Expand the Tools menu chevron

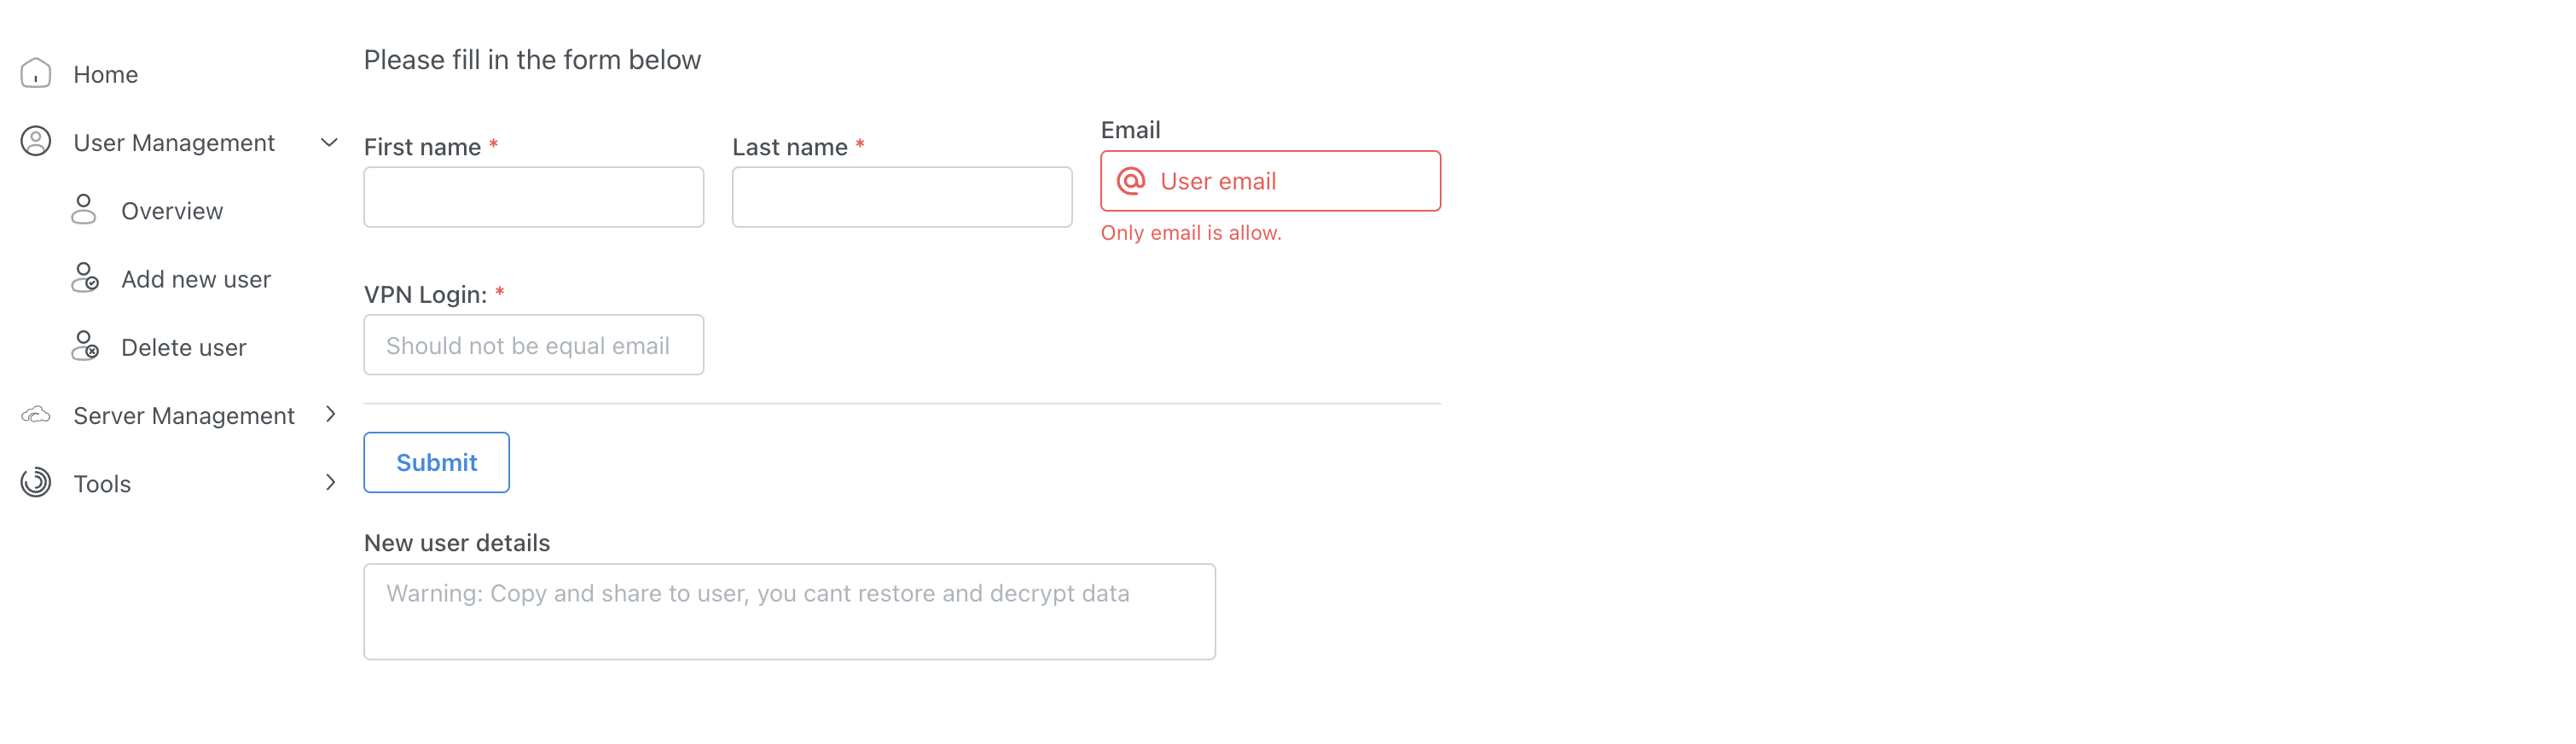(x=330, y=483)
